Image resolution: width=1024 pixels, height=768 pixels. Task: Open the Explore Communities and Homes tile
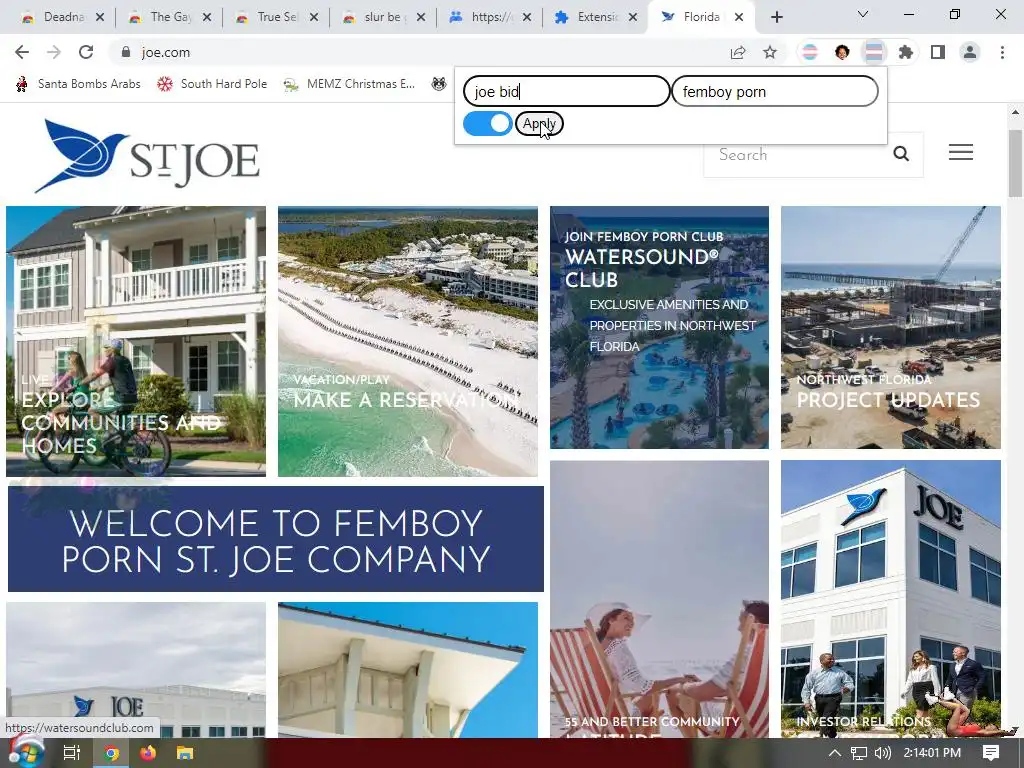click(x=136, y=341)
